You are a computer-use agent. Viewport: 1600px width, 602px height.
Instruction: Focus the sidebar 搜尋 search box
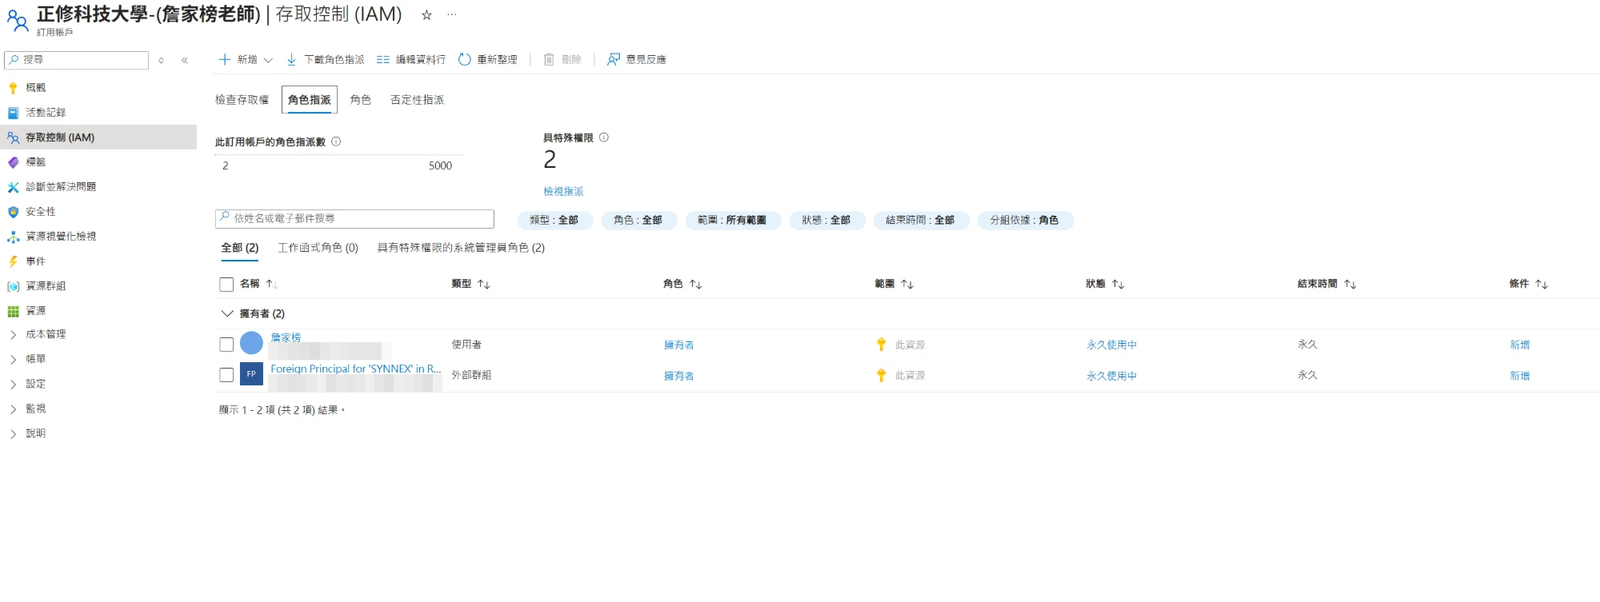(x=76, y=60)
